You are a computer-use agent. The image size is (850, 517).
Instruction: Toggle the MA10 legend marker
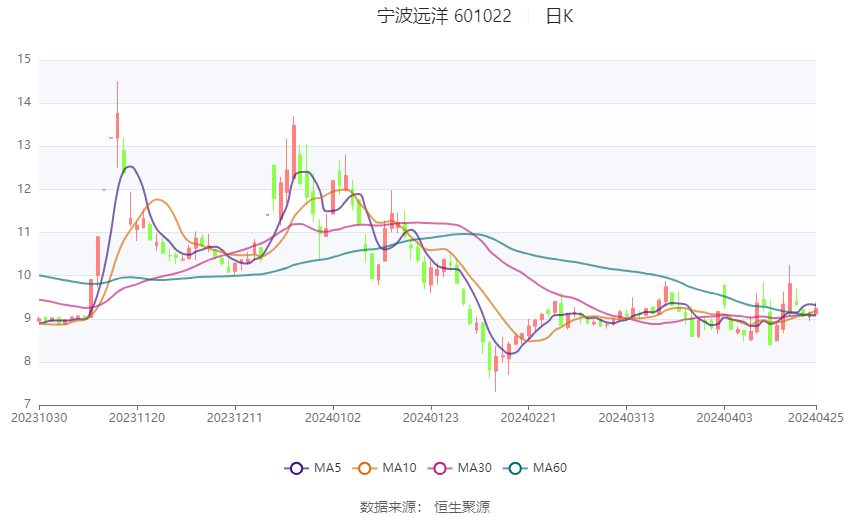365,468
